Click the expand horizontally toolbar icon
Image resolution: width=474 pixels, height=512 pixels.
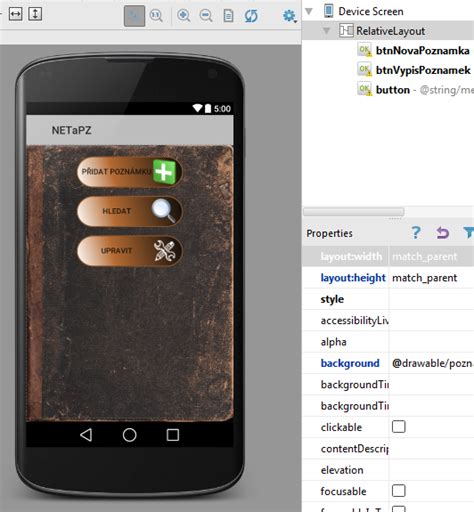click(15, 14)
